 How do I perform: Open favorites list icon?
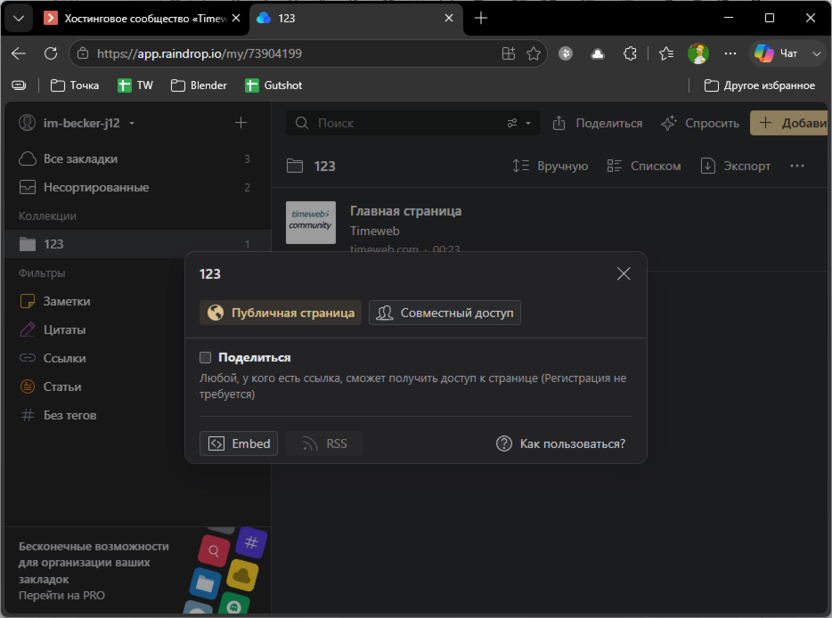point(666,54)
